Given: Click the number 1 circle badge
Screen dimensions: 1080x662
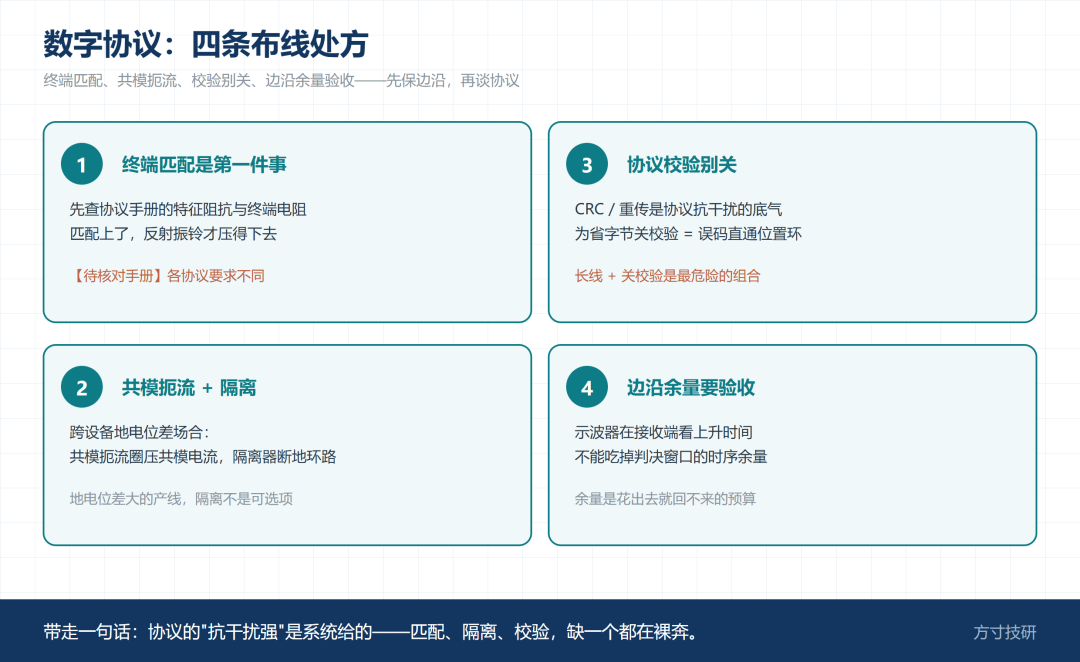Looking at the screenshot, I should click(81, 164).
